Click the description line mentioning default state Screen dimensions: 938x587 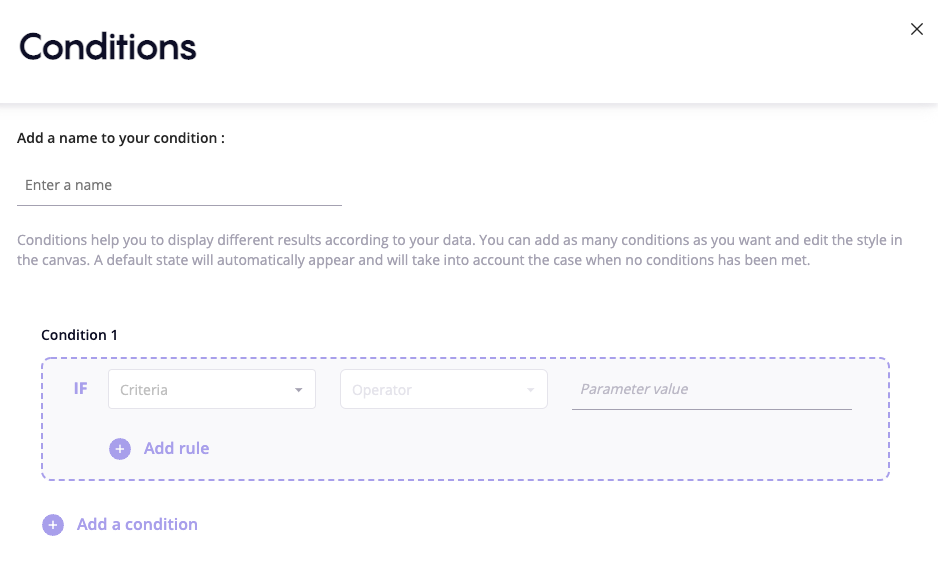click(412, 261)
